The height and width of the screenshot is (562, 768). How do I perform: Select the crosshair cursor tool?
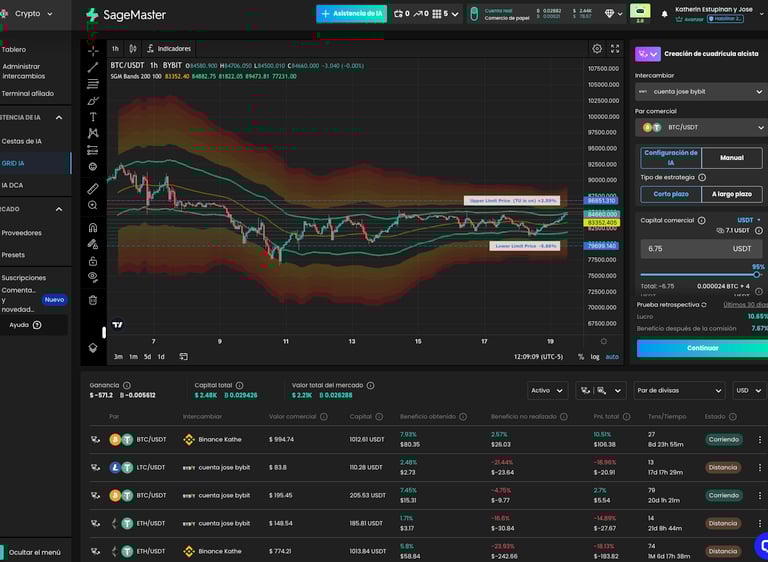click(x=93, y=51)
